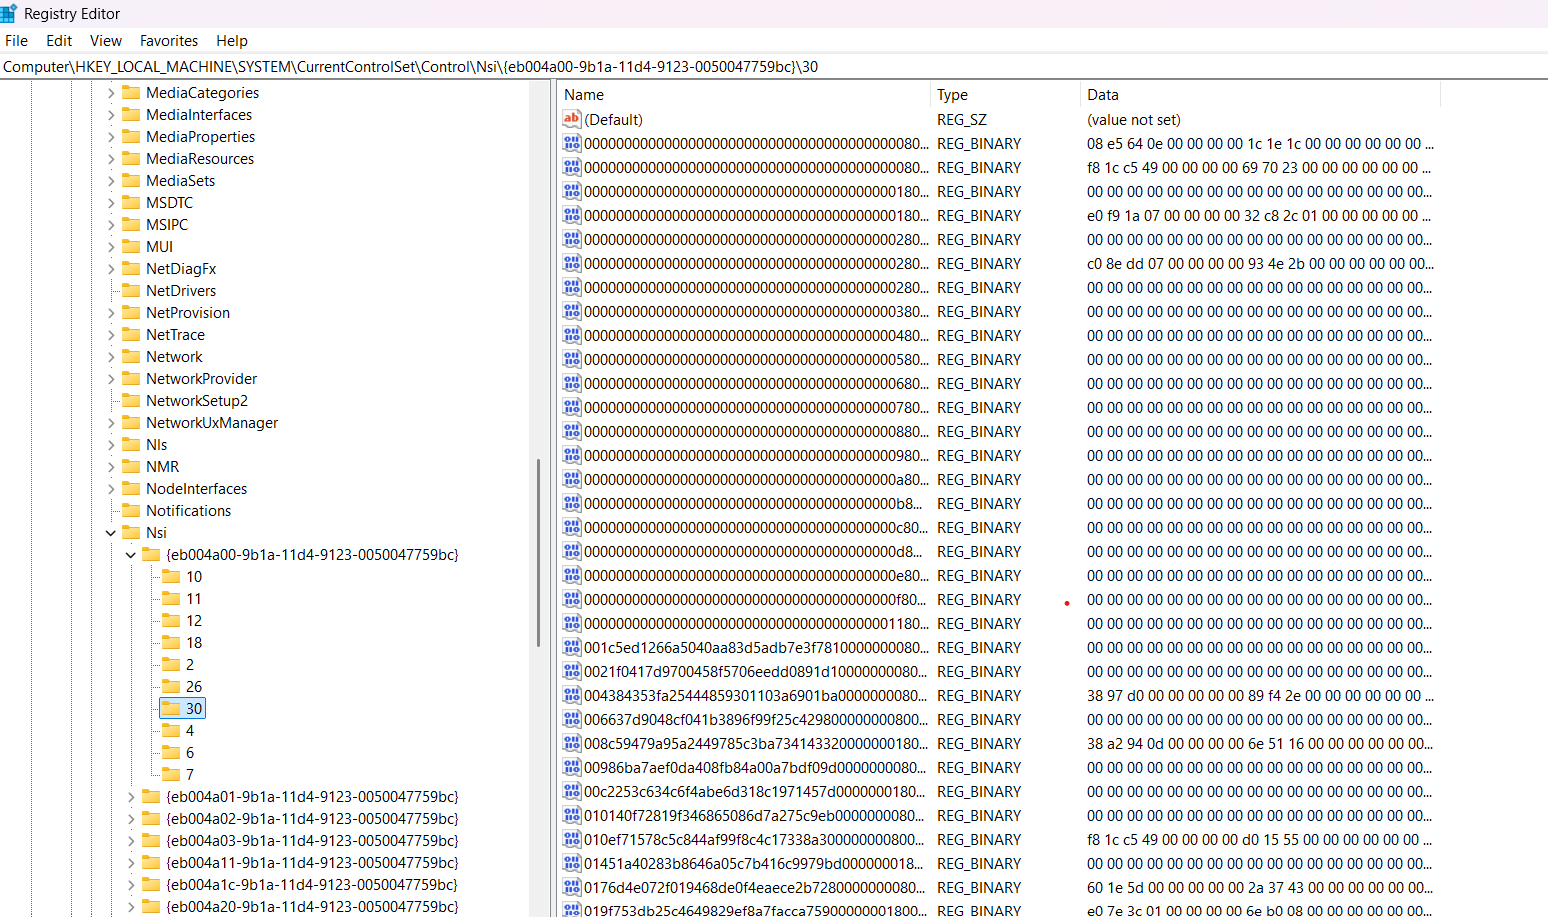This screenshot has width=1548, height=917.
Task: Click the Registry Editor app icon in title bar
Action: point(9,13)
